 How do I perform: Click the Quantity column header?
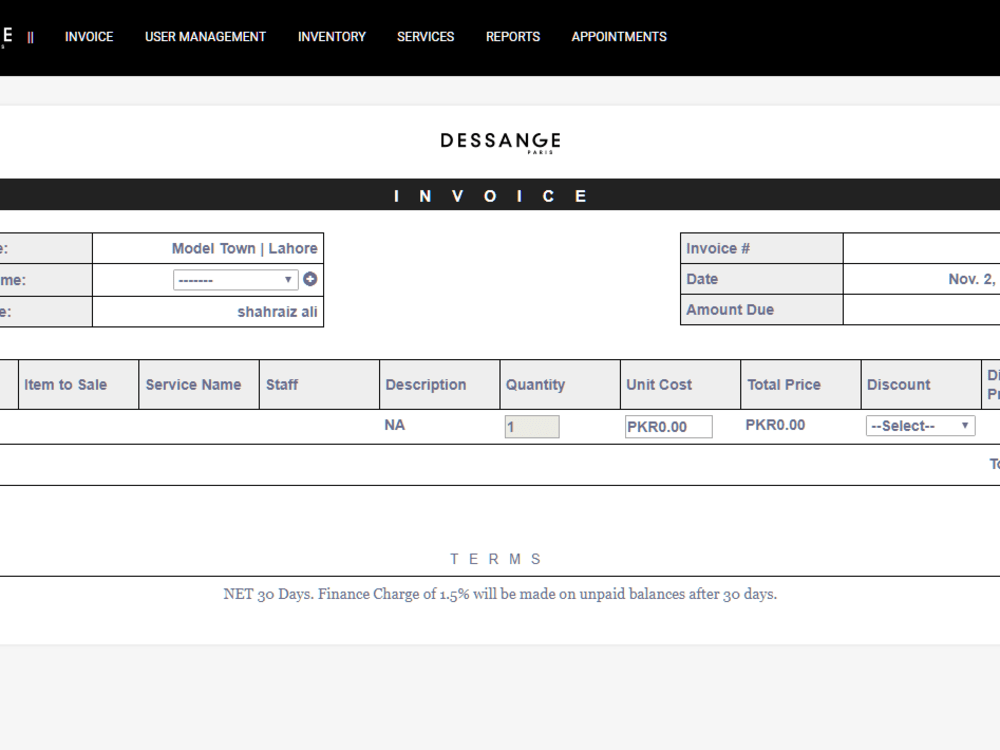click(x=560, y=385)
